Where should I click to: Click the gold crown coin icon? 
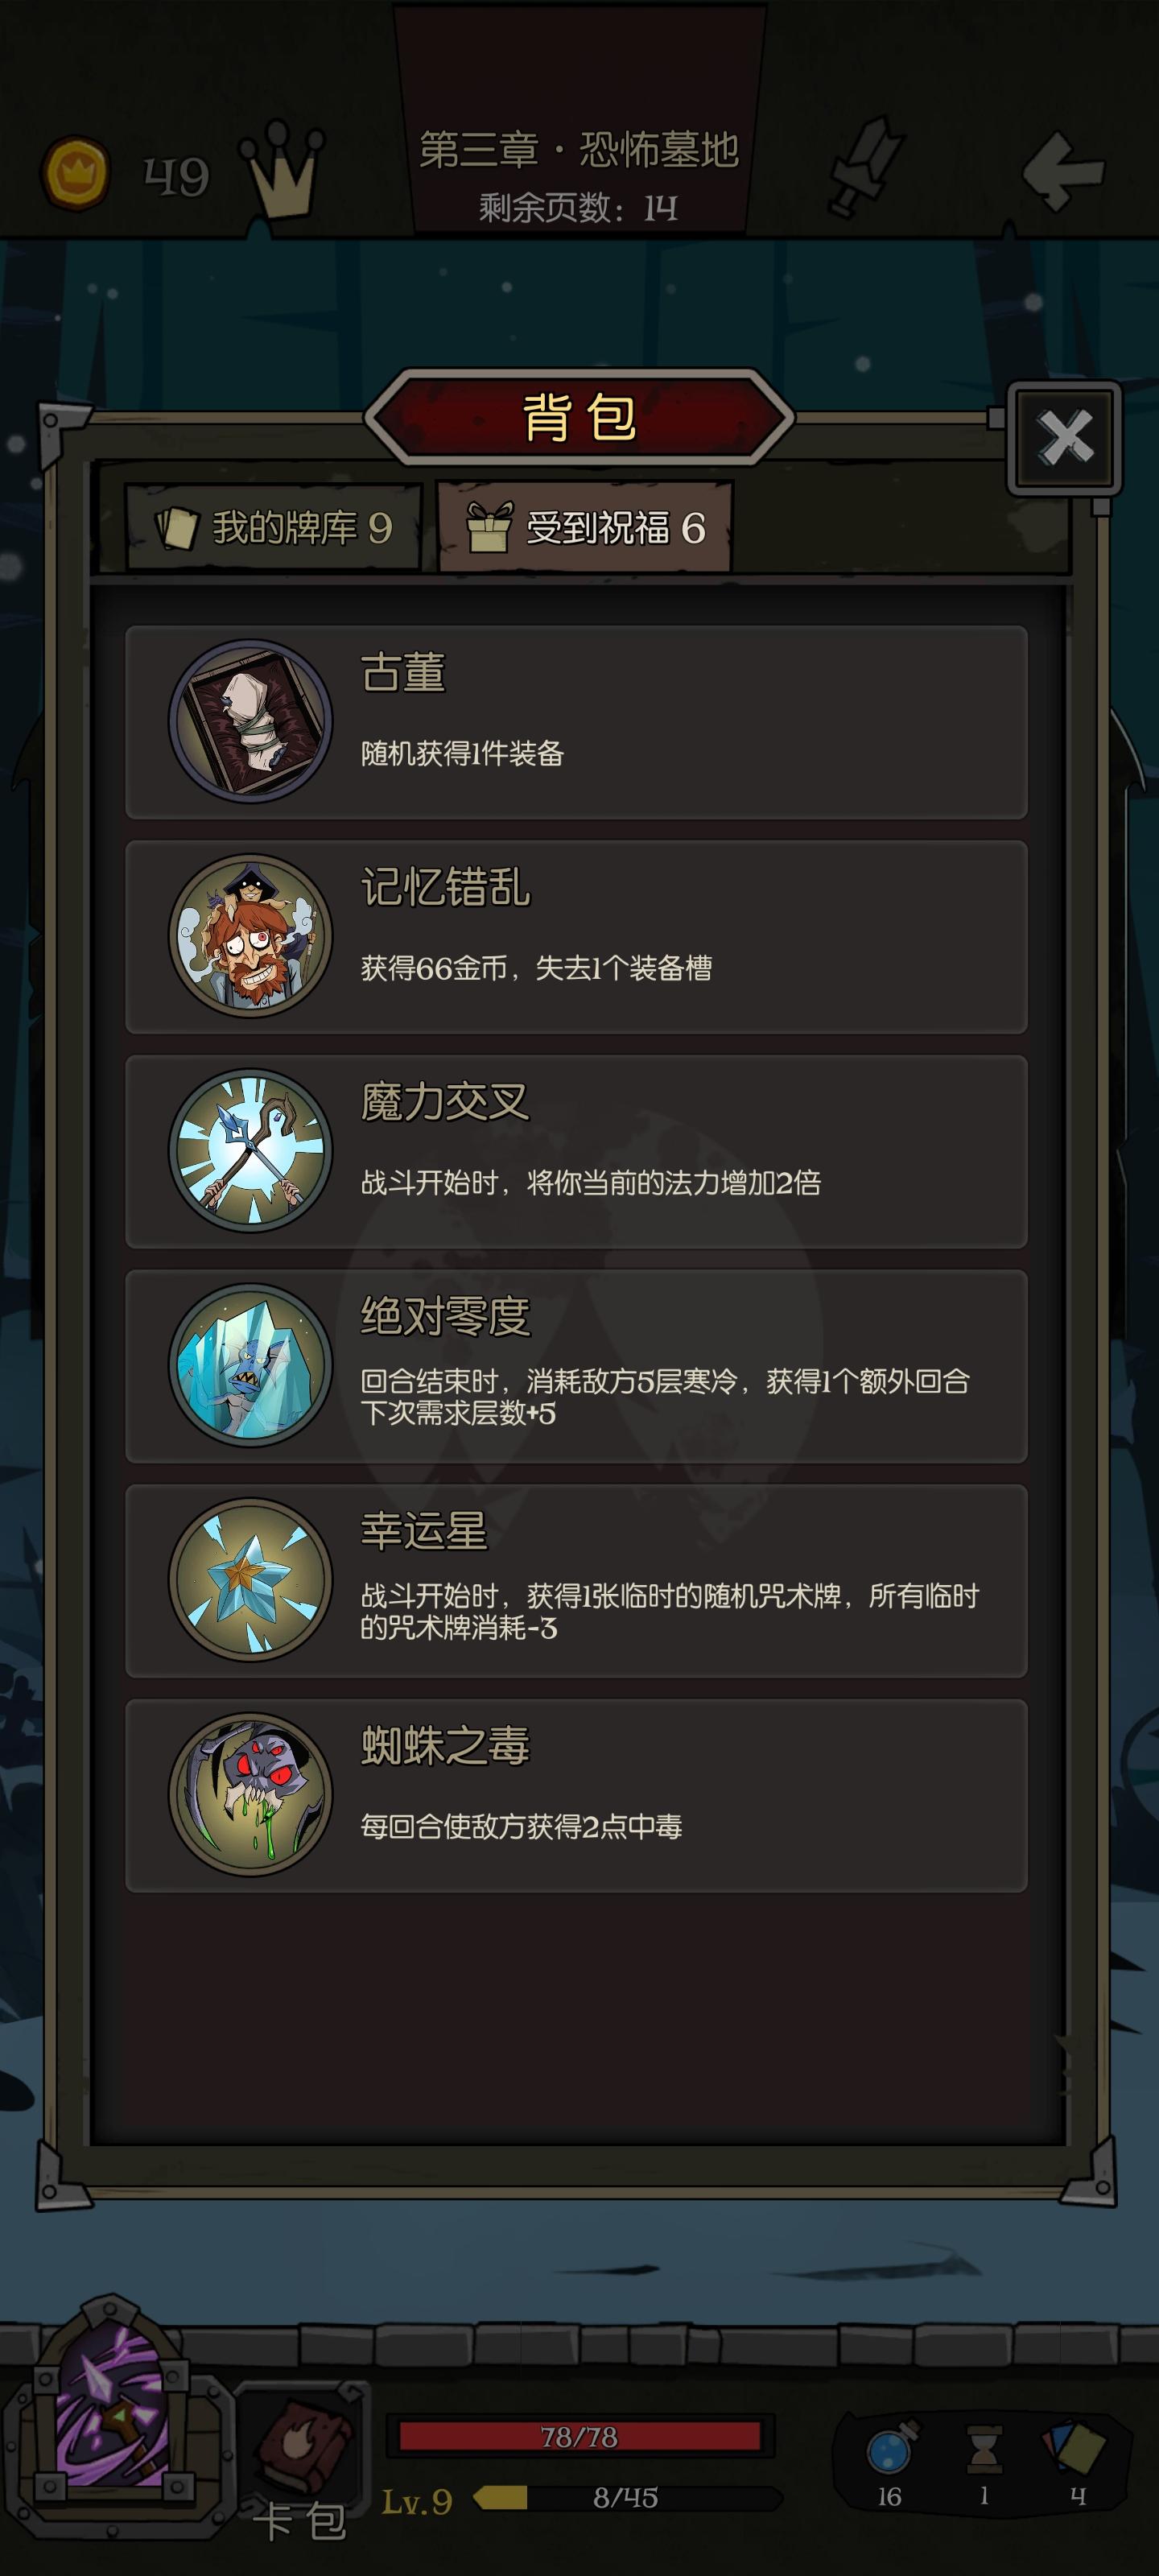click(x=75, y=173)
